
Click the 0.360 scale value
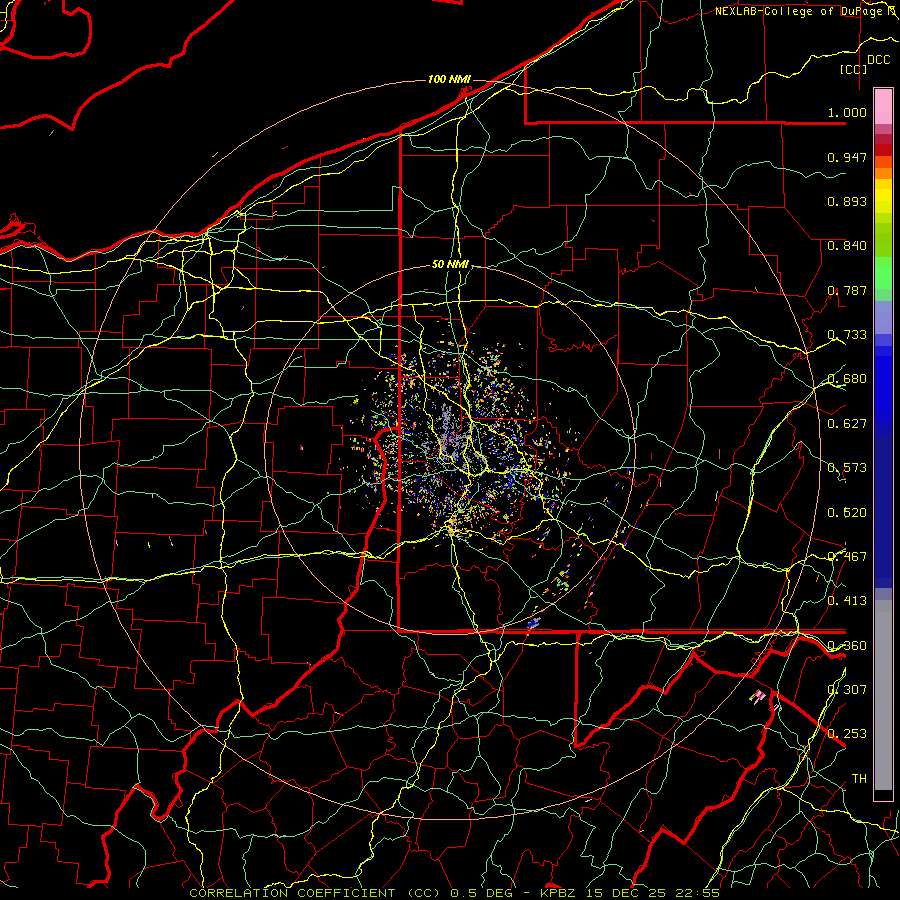[x=847, y=646]
